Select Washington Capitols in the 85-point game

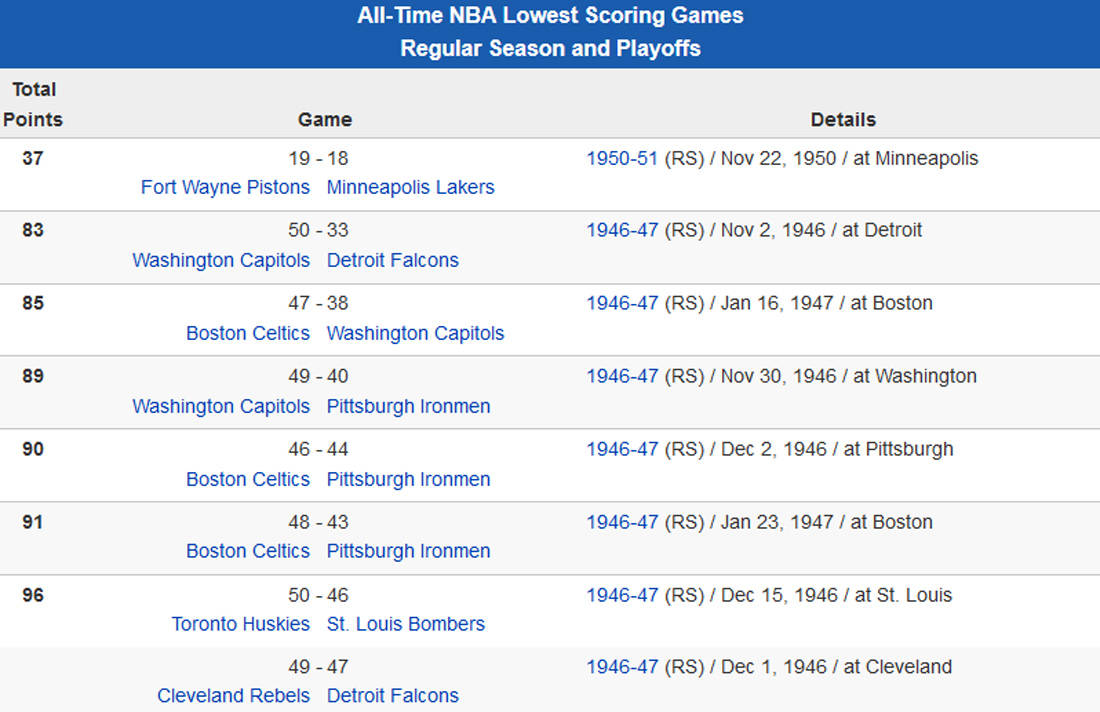[415, 333]
